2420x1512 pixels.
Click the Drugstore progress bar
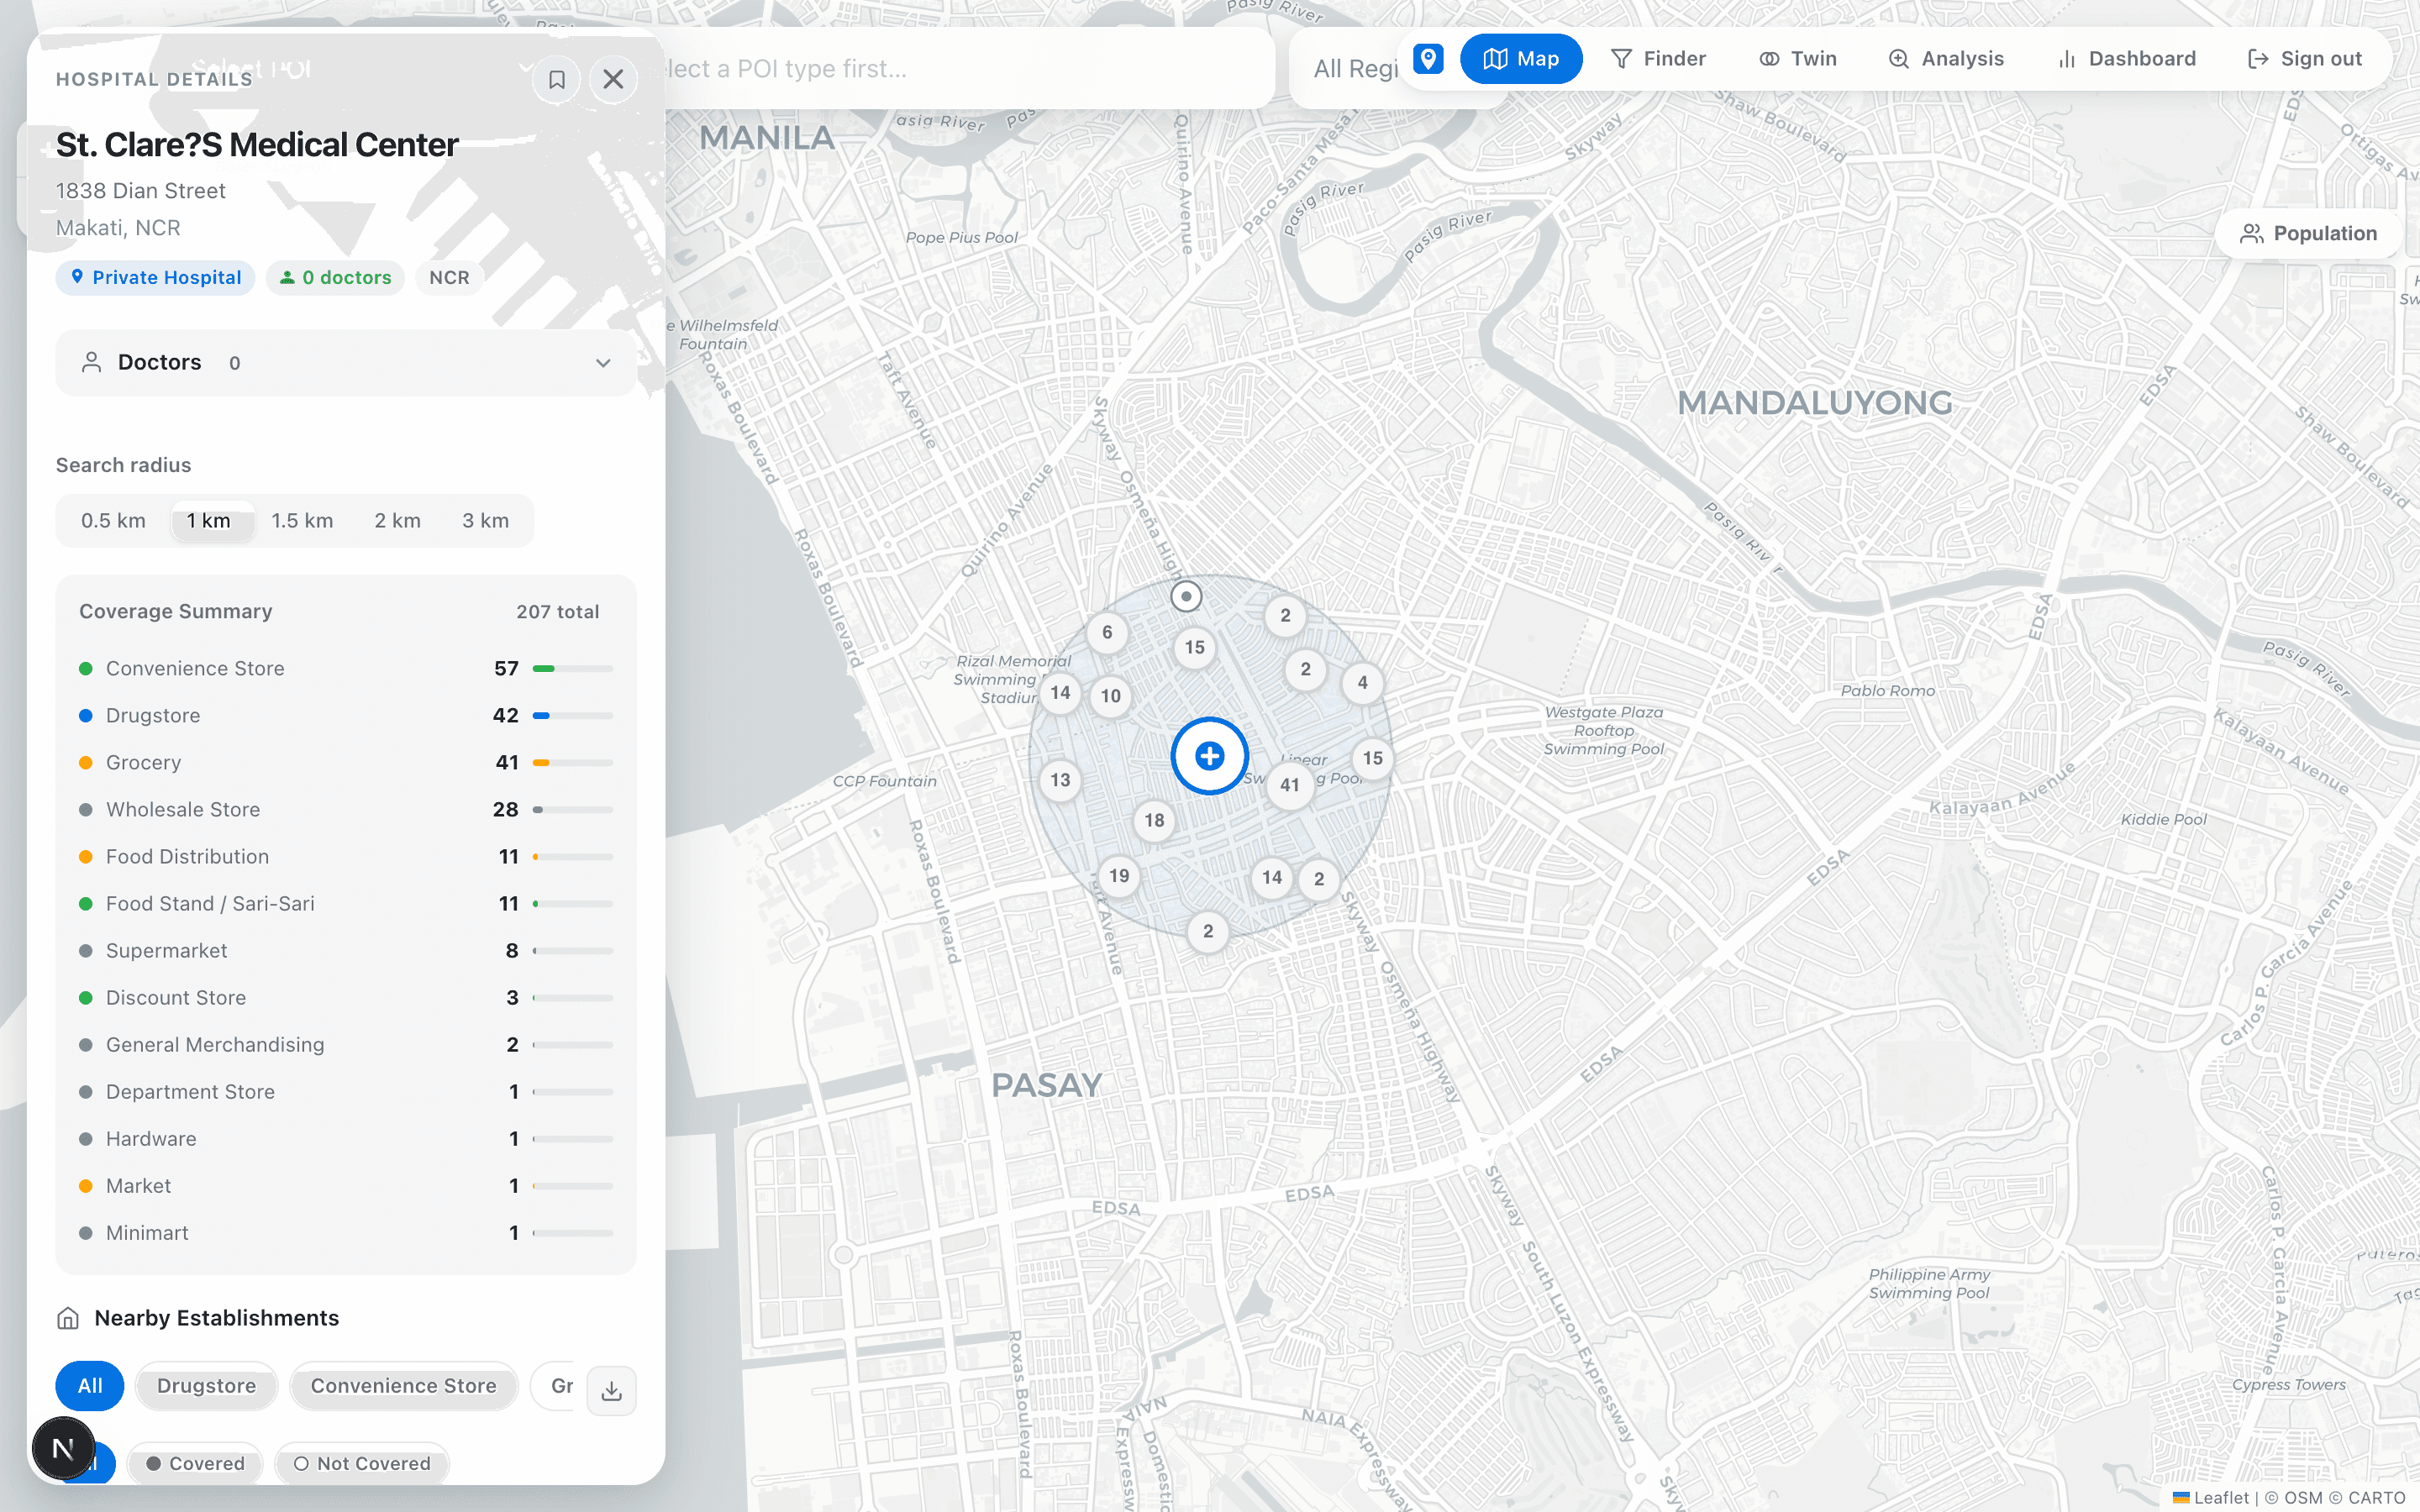click(573, 716)
